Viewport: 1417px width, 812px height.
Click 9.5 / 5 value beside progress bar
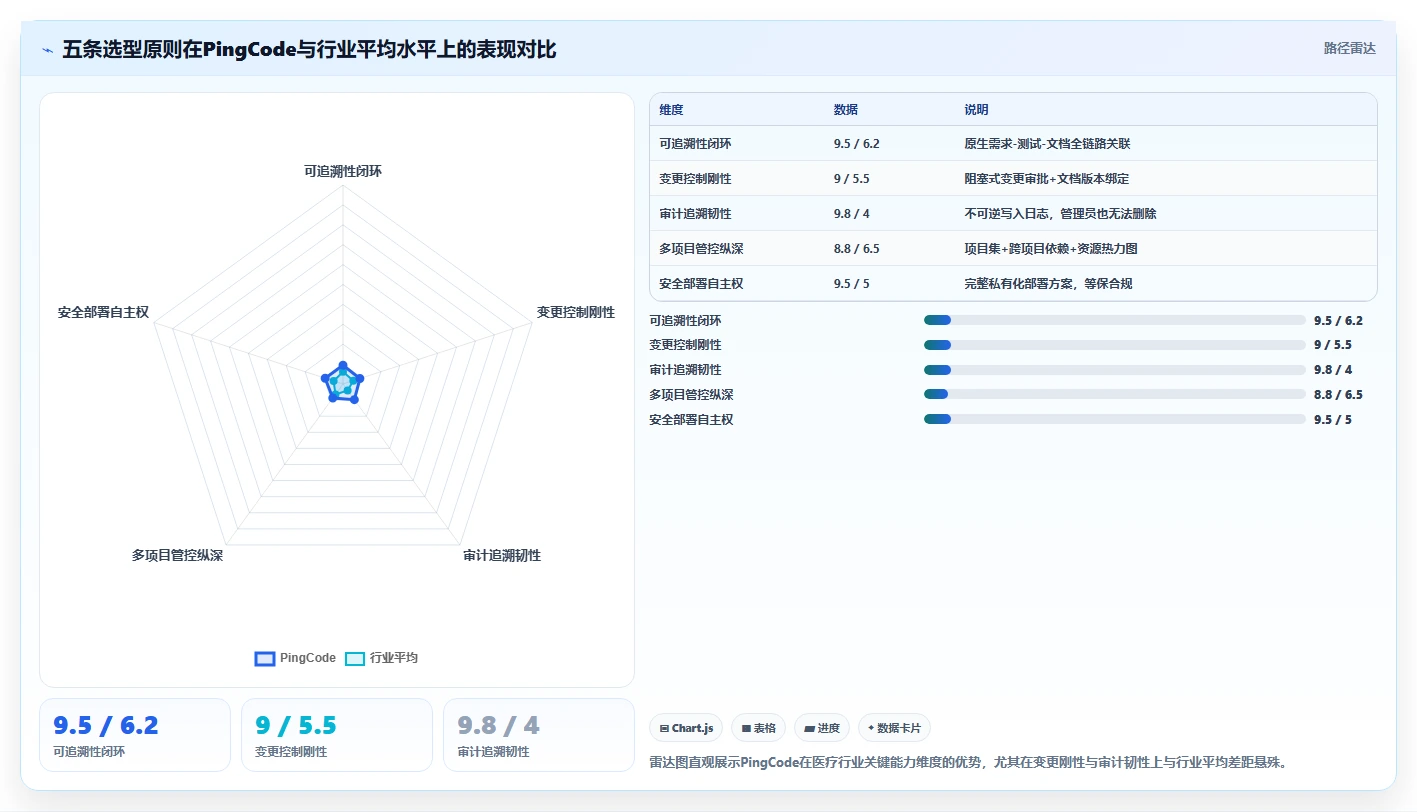click(x=1333, y=420)
